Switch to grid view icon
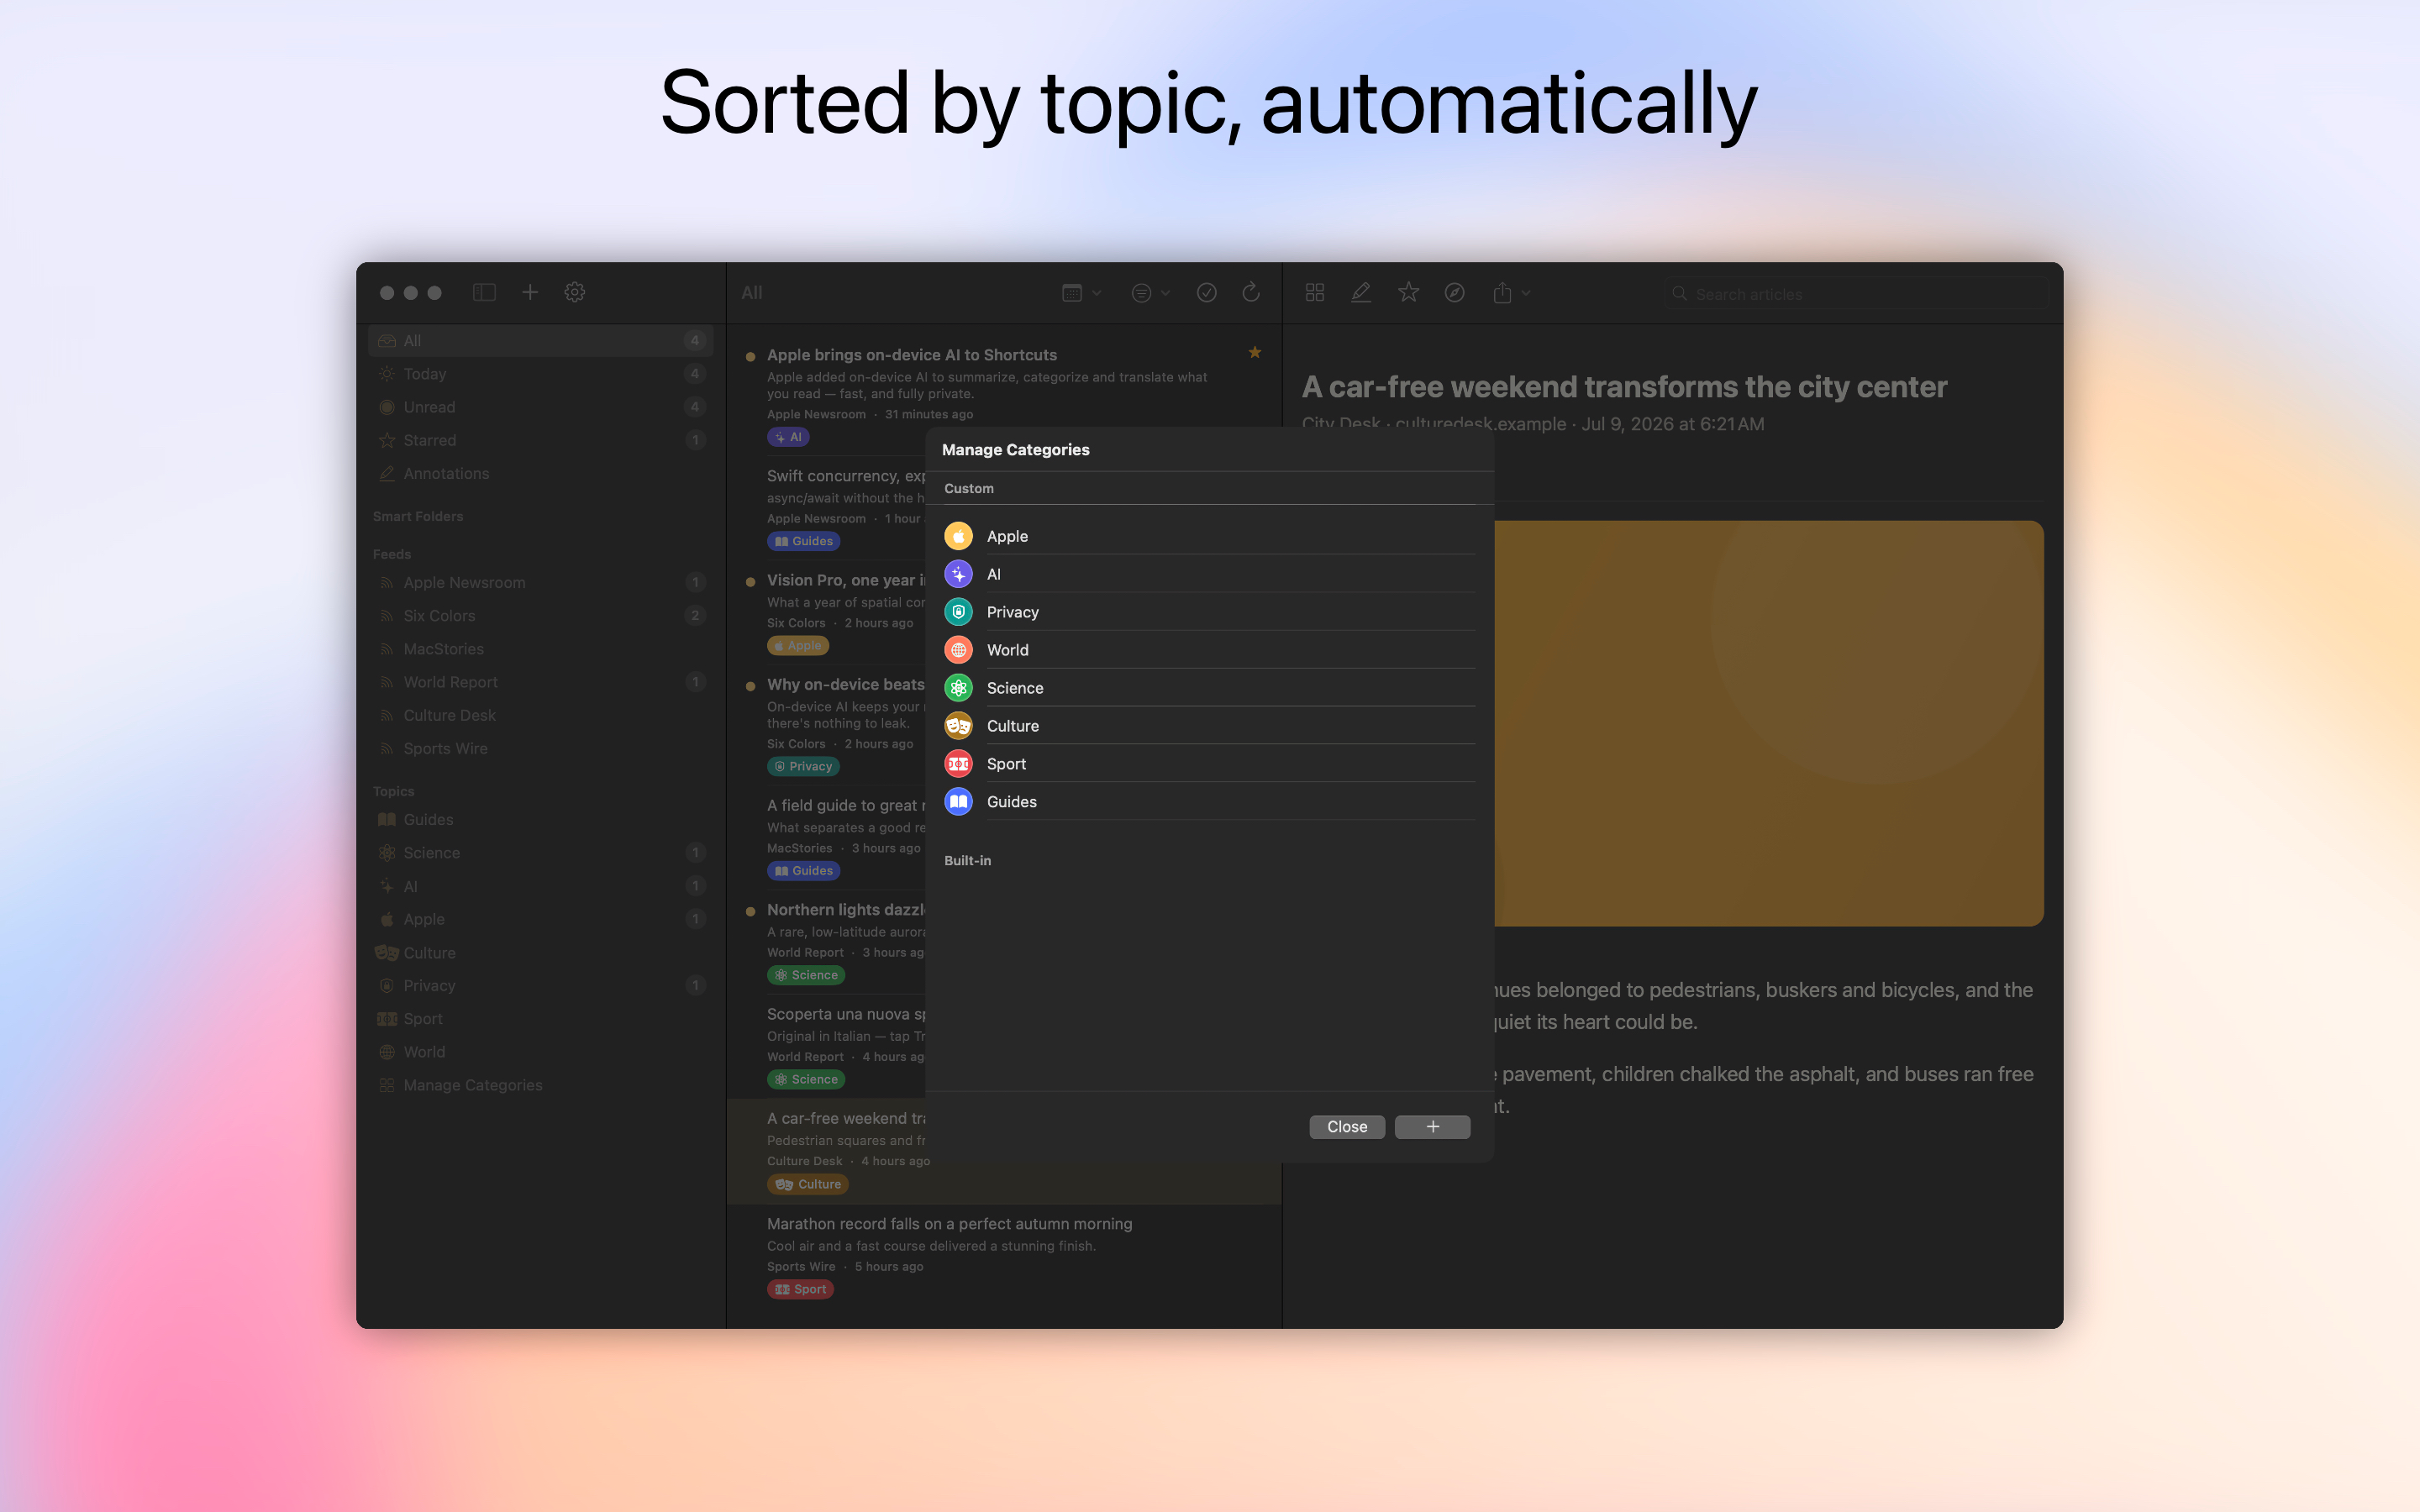This screenshot has height=1512, width=2420. 1315,292
